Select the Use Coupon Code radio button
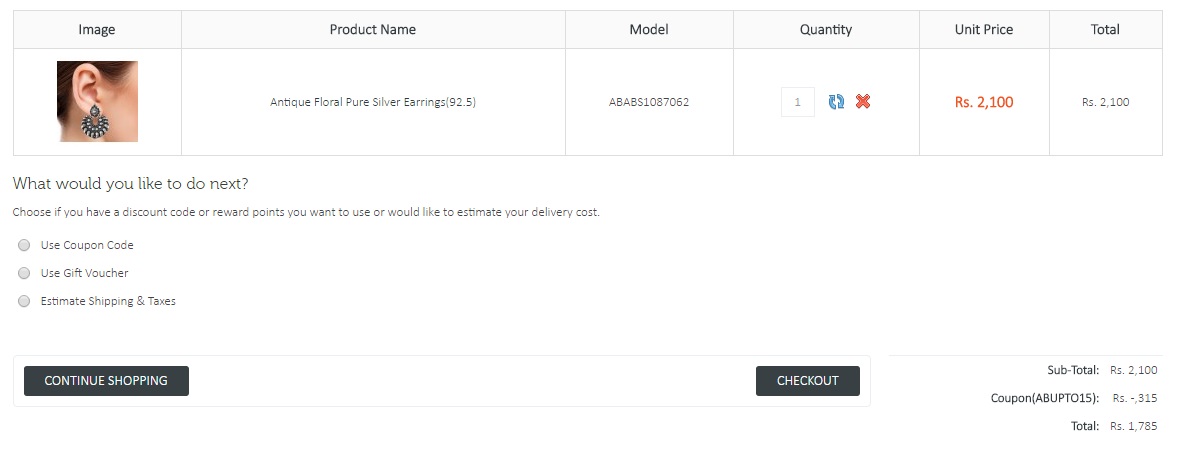Viewport: 1177px width, 457px height. point(24,245)
